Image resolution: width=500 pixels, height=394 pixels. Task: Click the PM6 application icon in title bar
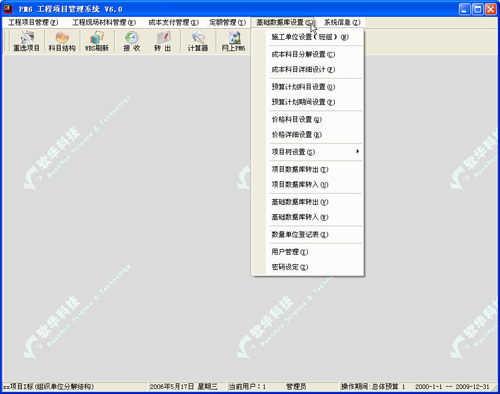8,9
